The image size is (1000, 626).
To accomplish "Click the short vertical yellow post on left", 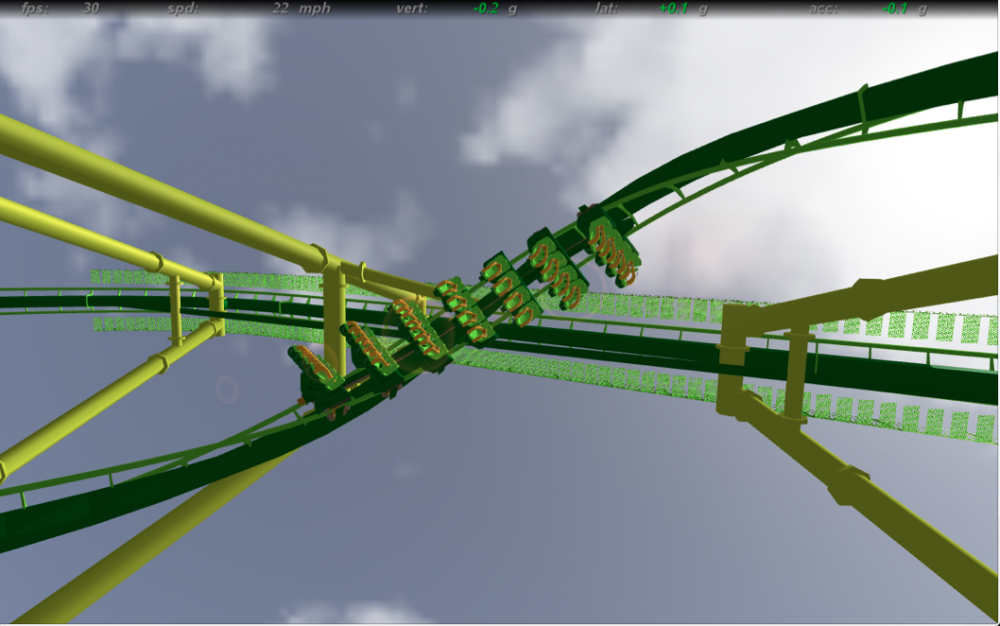I will point(176,310).
